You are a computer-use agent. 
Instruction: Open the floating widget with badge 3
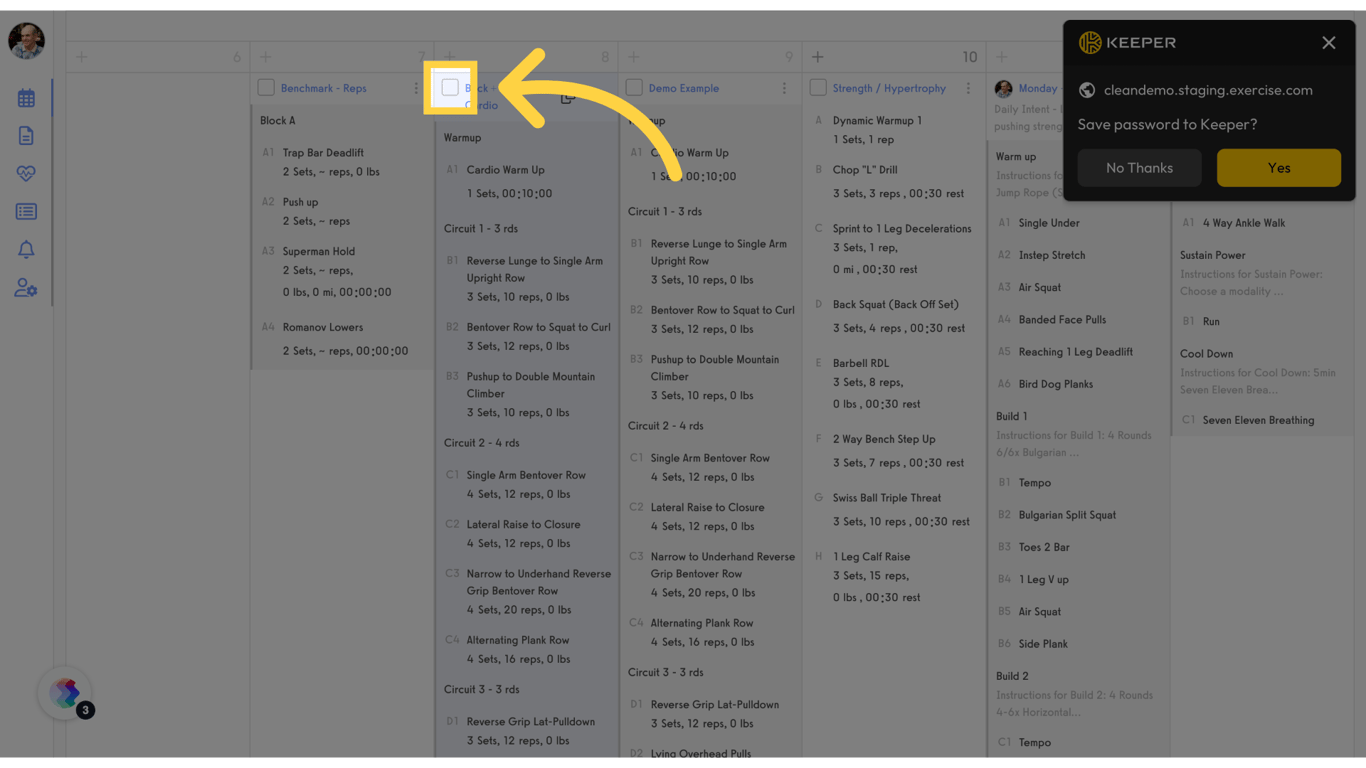[x=66, y=693]
